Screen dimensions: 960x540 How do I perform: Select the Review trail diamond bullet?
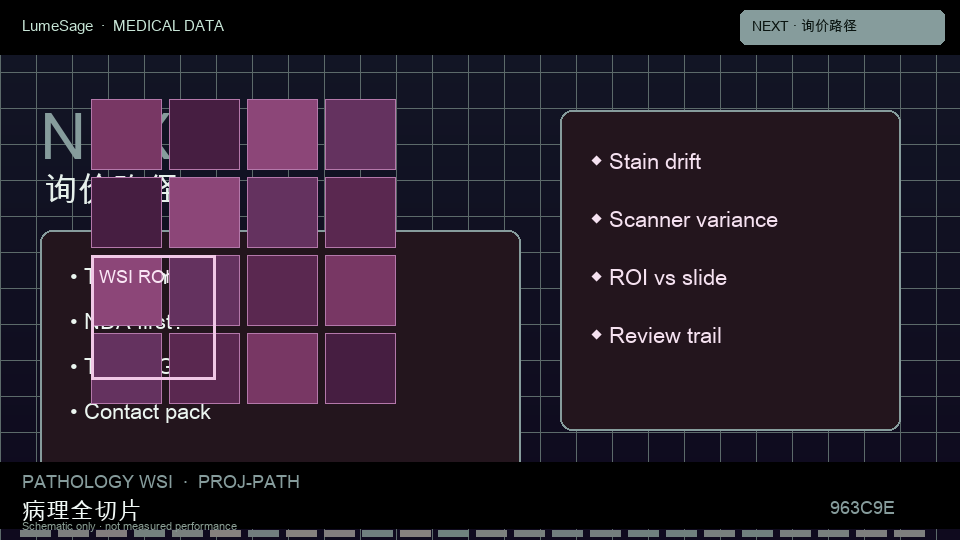(x=596, y=334)
